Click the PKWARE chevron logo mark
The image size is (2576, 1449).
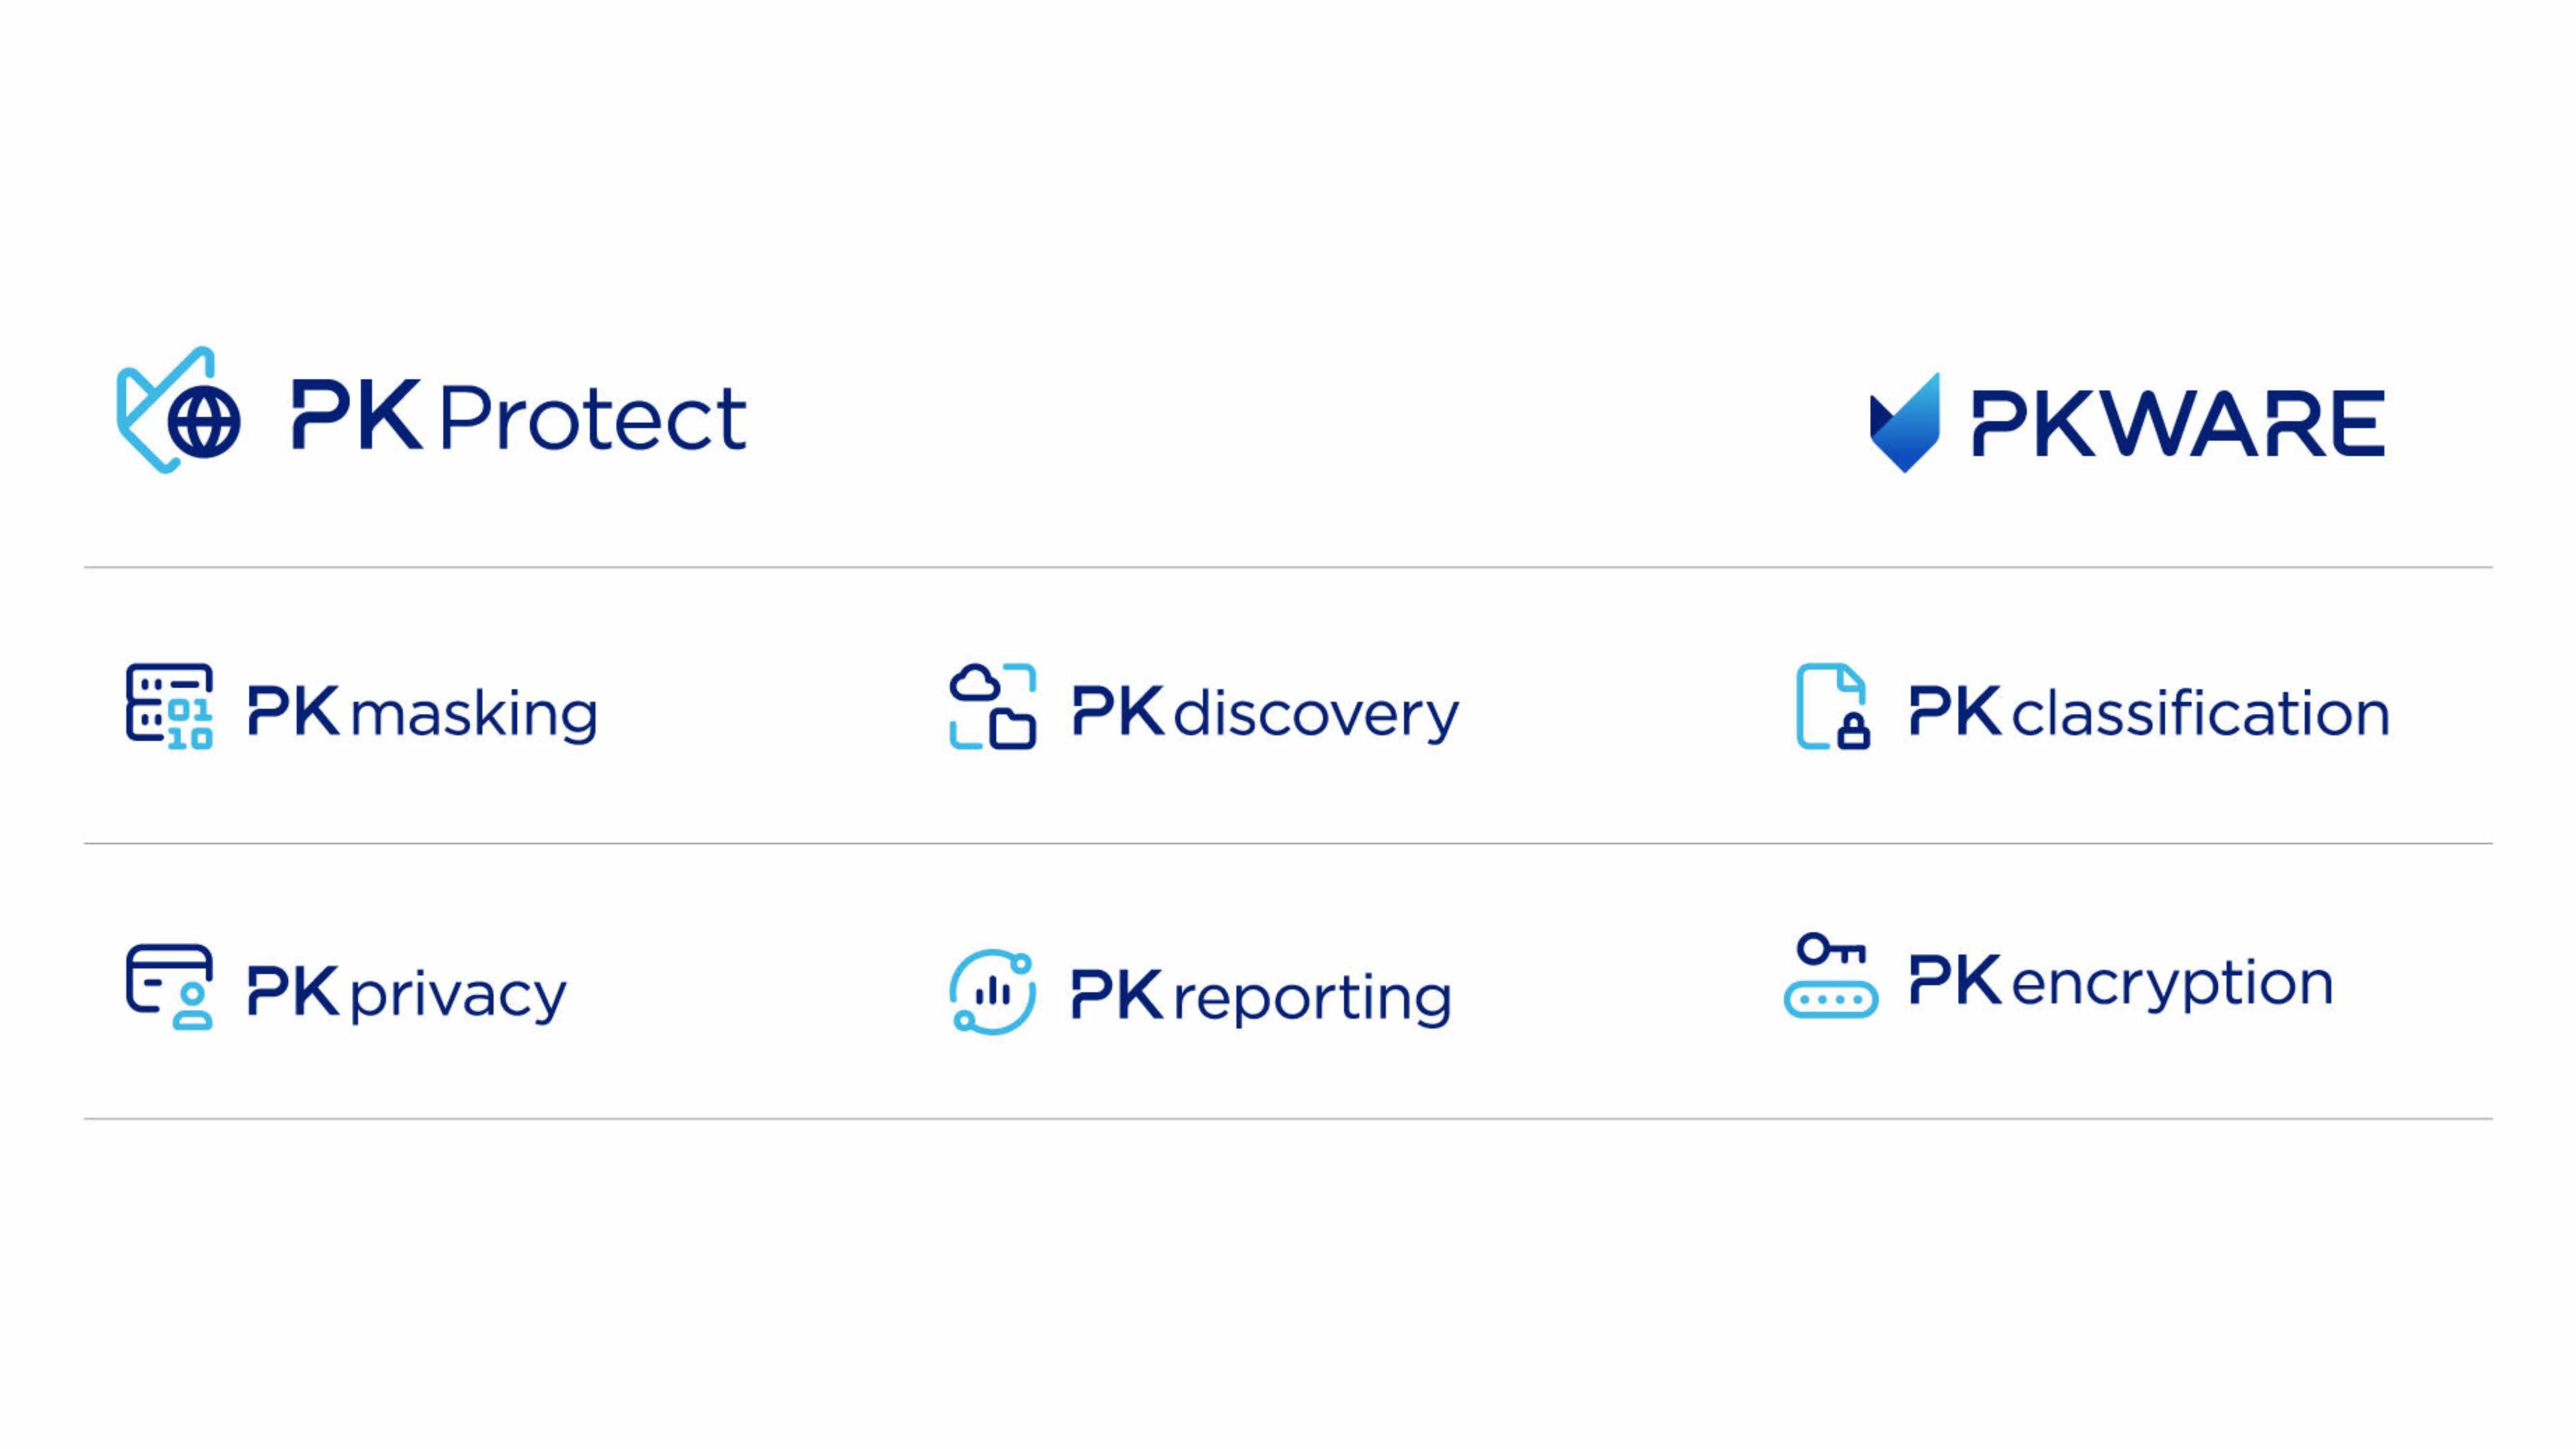pos(1905,422)
